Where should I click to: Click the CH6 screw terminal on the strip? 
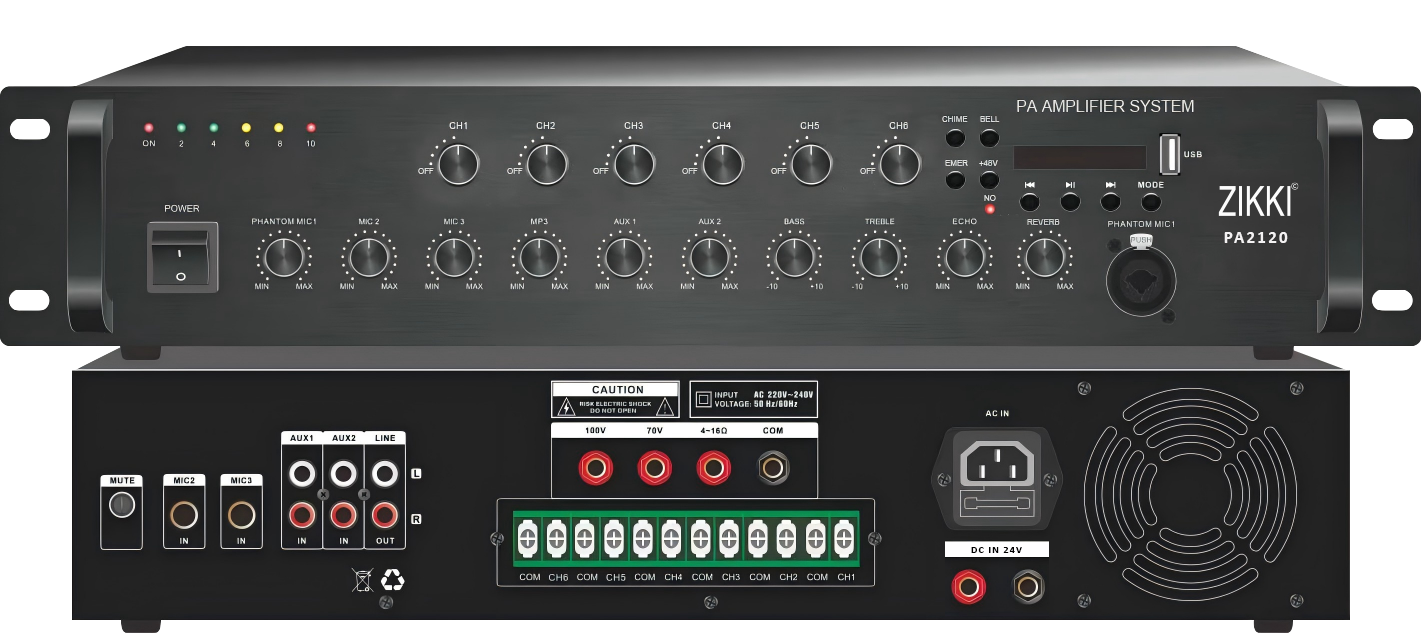point(557,540)
